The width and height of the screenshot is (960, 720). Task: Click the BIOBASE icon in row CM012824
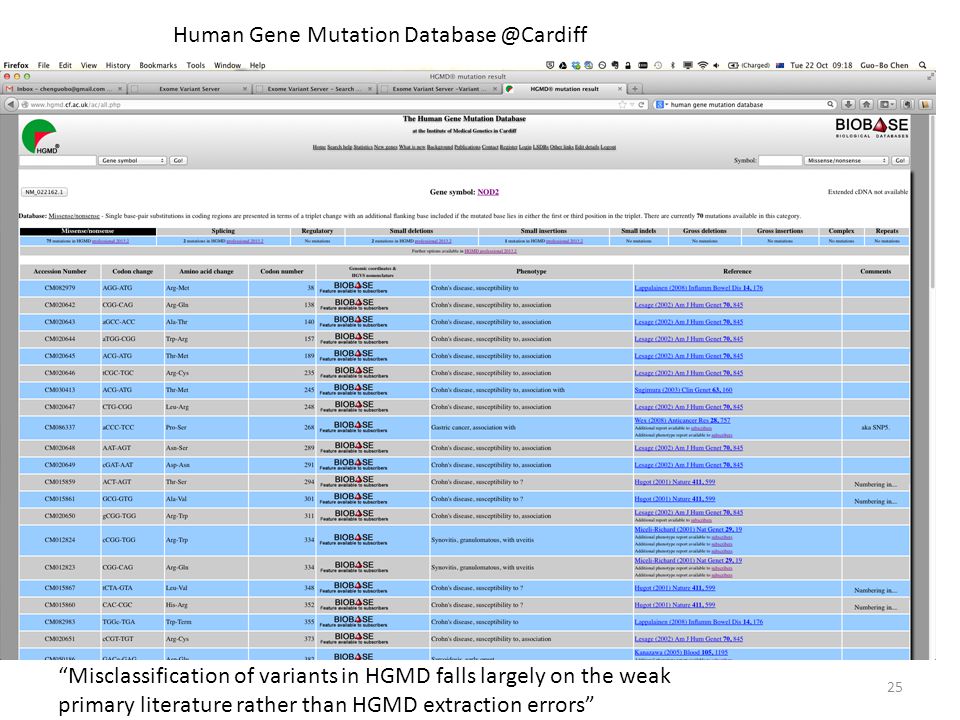point(353,539)
